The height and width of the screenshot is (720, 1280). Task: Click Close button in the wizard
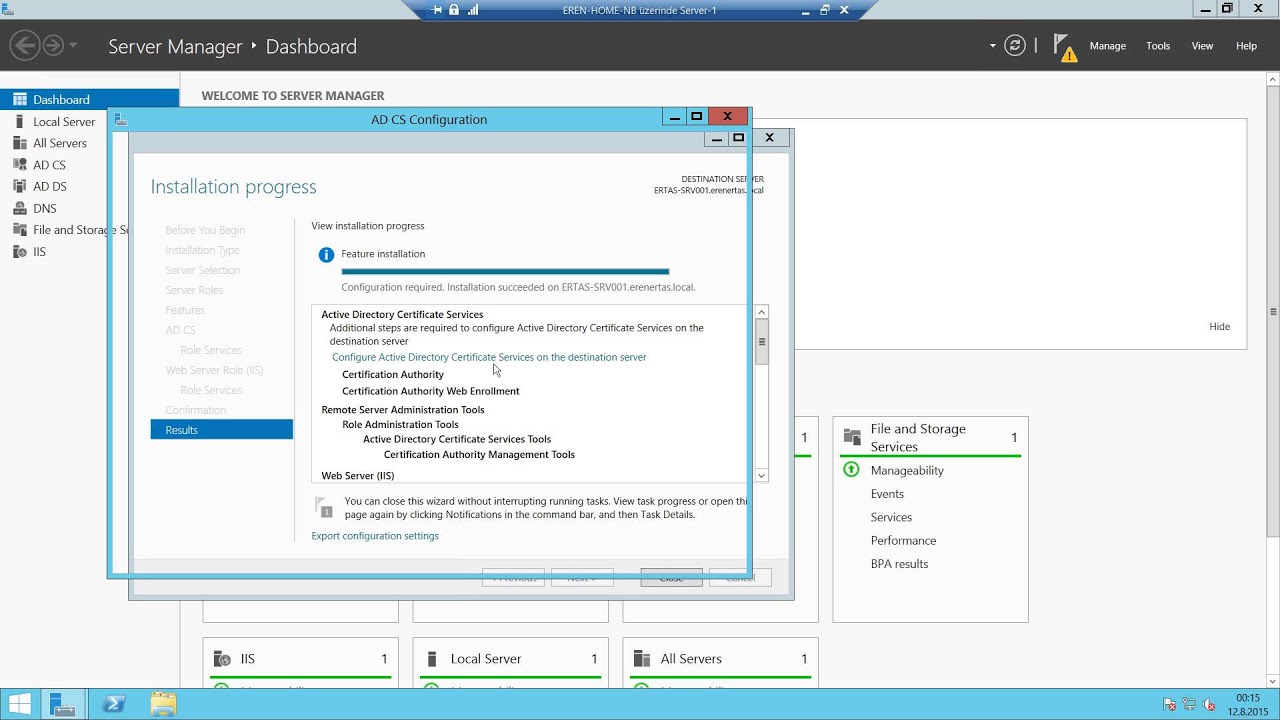671,578
